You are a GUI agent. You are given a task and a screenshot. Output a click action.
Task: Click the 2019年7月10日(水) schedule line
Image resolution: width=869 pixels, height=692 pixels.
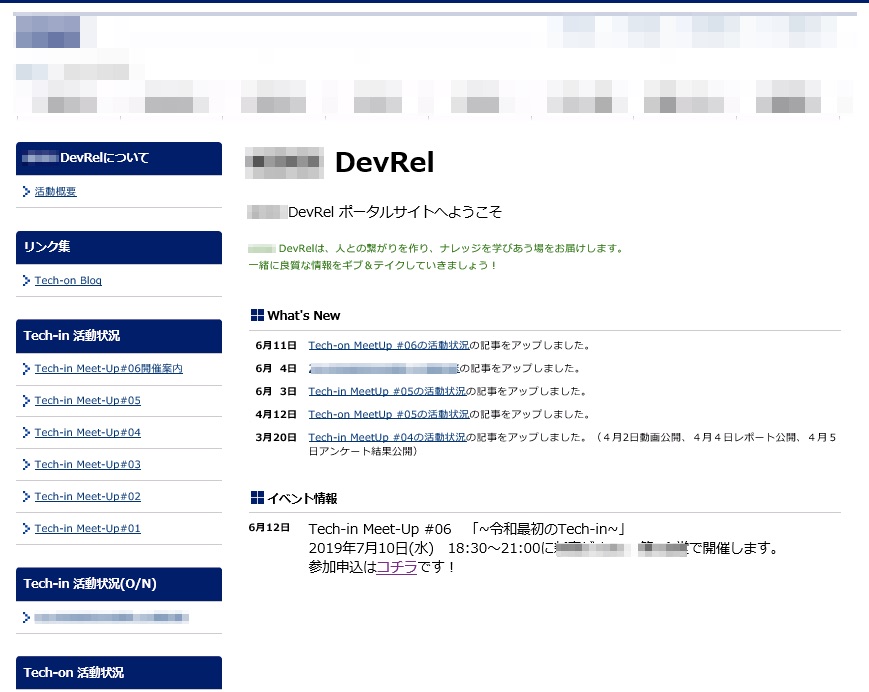click(544, 548)
